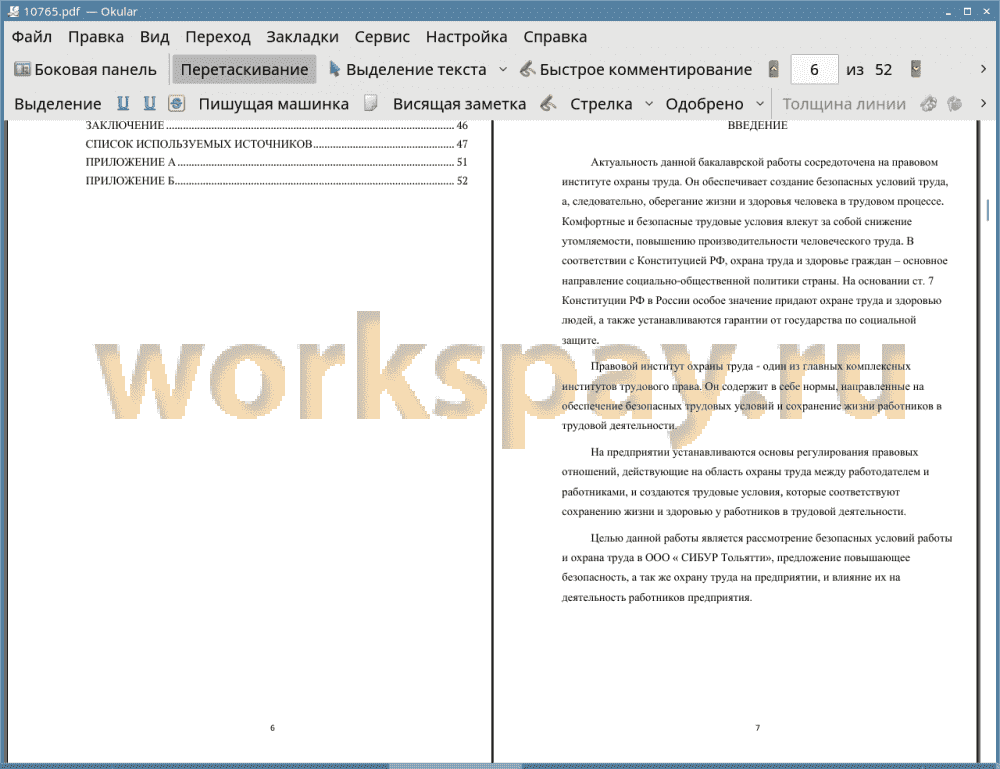1000x769 pixels.
Task: Toggle the Боковая панель sidebar
Action: click(85, 70)
